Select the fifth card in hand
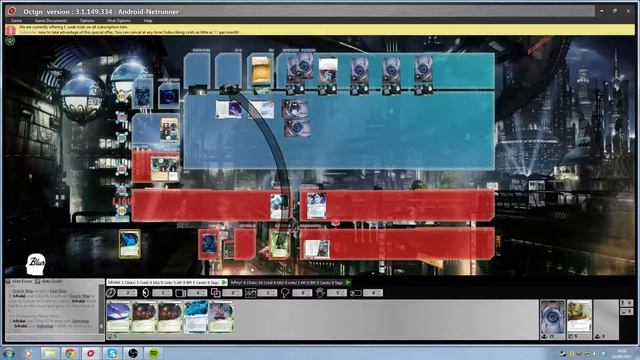This screenshot has width=640, height=360. pos(221,317)
